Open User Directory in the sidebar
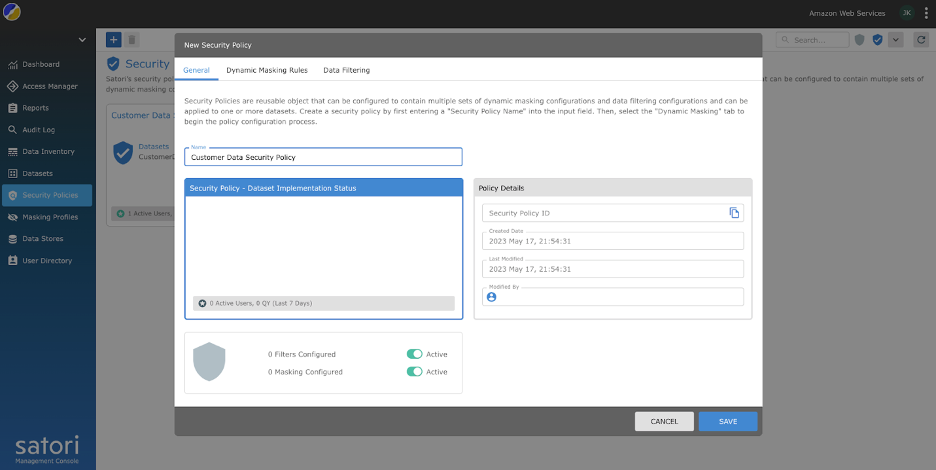This screenshot has width=936, height=470. (46, 260)
